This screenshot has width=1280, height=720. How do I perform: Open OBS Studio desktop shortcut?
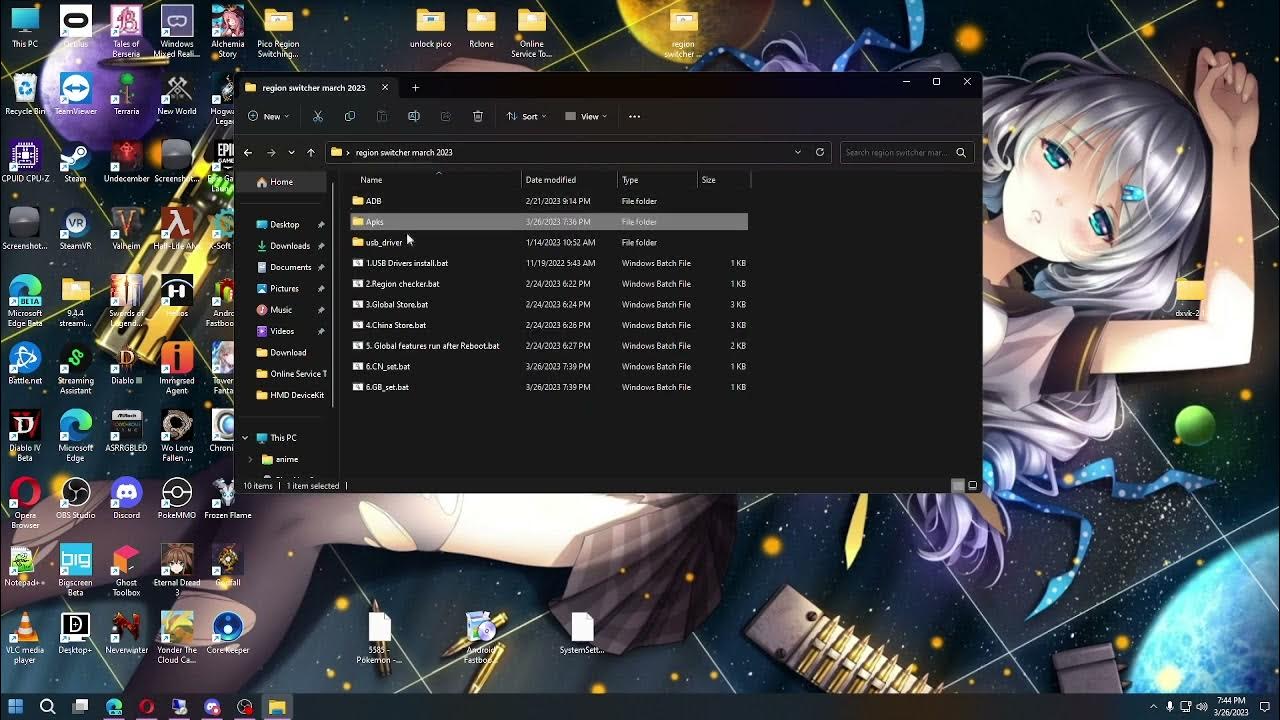click(x=75, y=499)
